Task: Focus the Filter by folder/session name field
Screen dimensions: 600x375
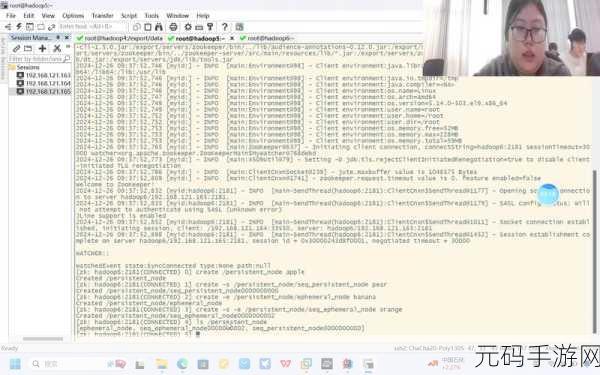Action: tap(40, 59)
